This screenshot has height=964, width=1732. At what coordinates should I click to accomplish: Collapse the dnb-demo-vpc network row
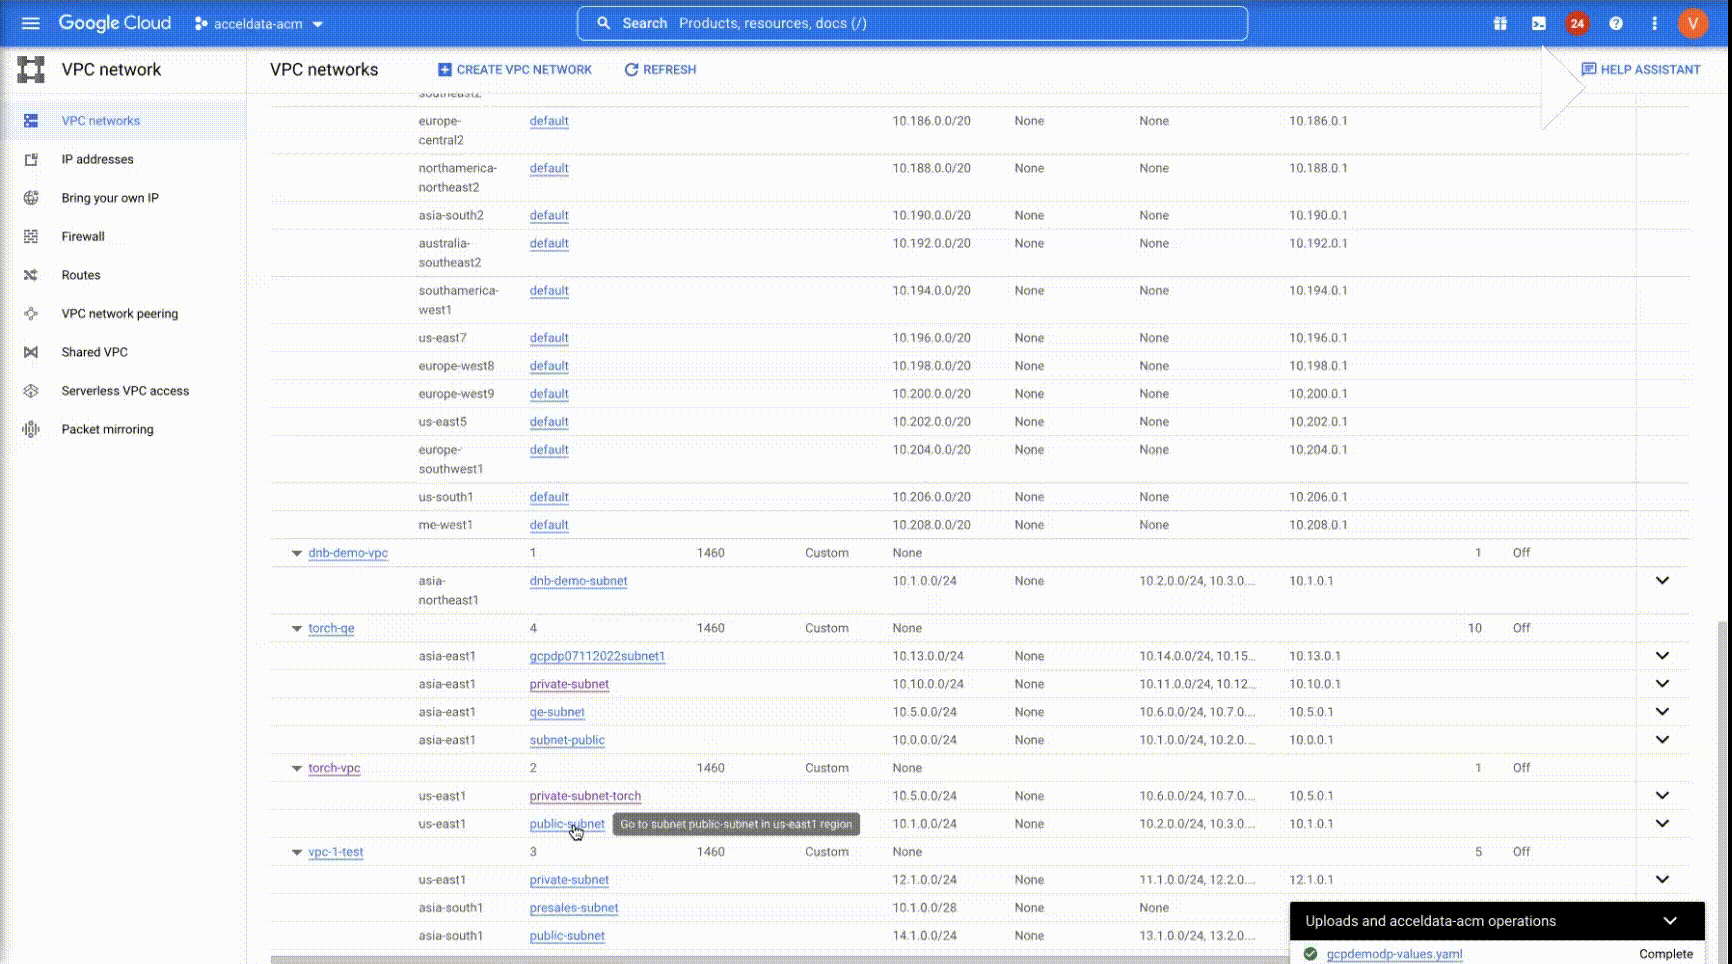(x=296, y=553)
